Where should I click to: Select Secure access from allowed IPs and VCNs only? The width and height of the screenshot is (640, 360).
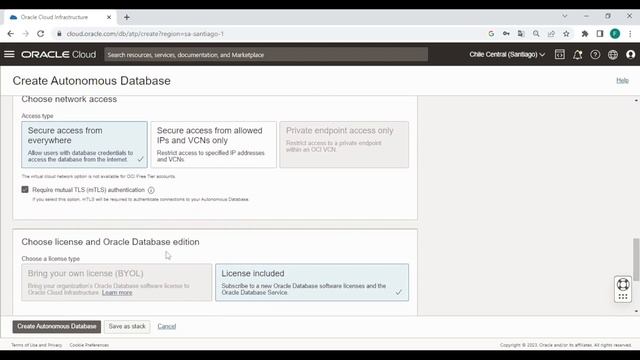click(x=213, y=144)
